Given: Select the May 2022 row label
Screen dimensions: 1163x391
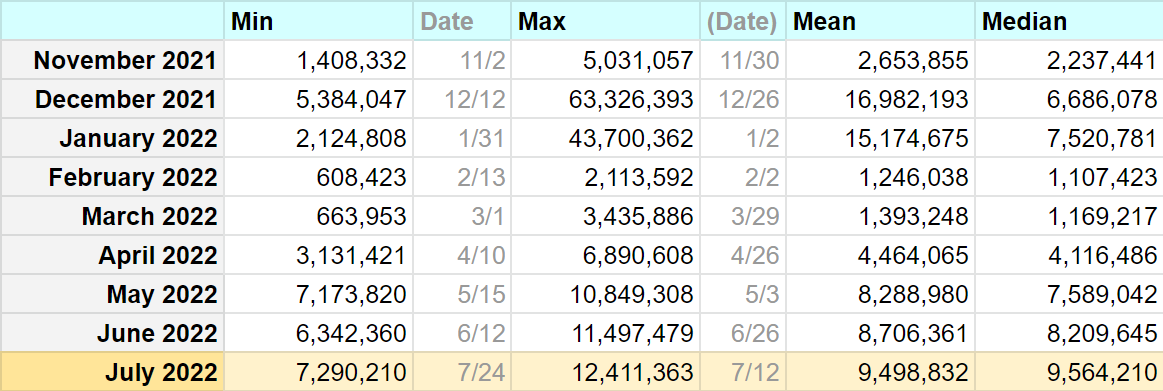Looking at the screenshot, I should point(112,294).
